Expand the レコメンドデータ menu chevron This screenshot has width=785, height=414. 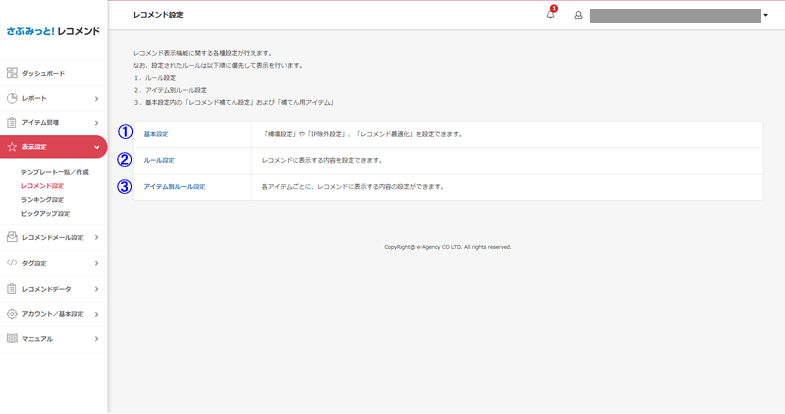(x=97, y=289)
